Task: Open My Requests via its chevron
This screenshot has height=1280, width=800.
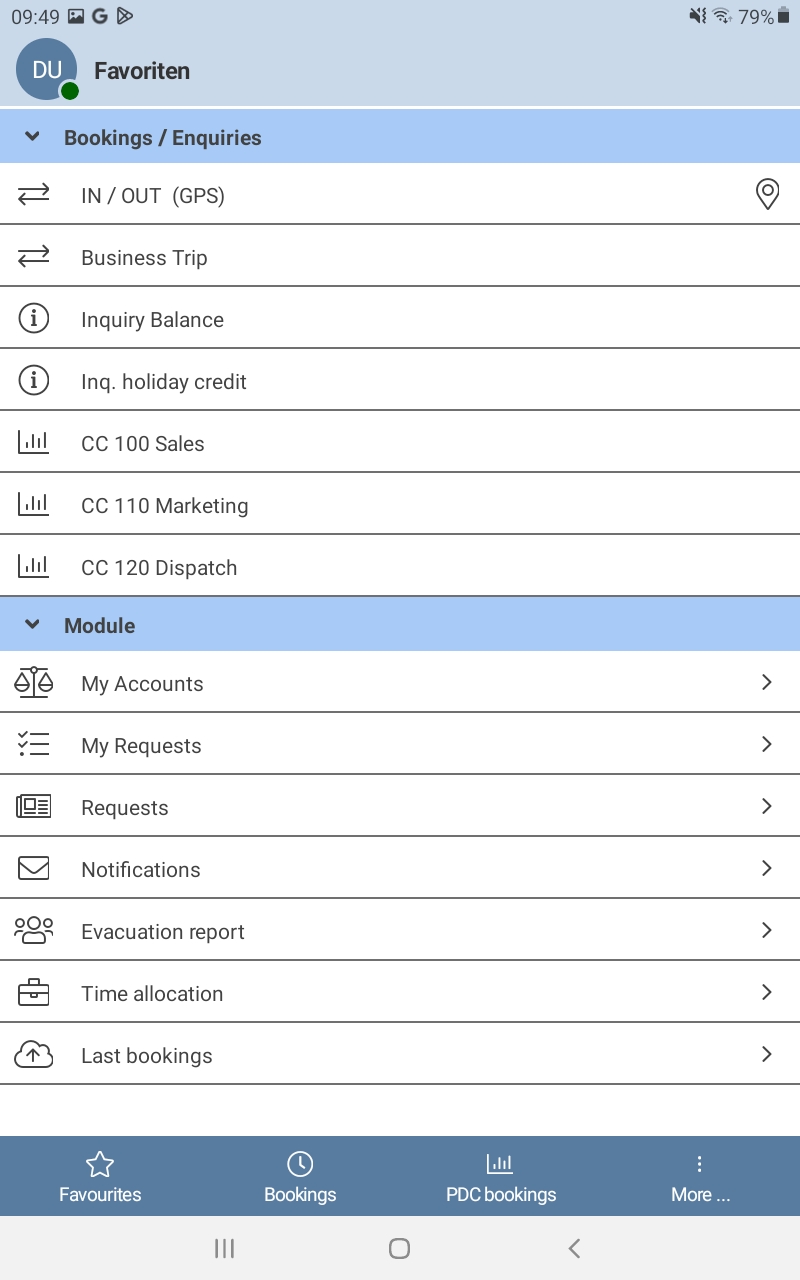Action: (x=767, y=744)
